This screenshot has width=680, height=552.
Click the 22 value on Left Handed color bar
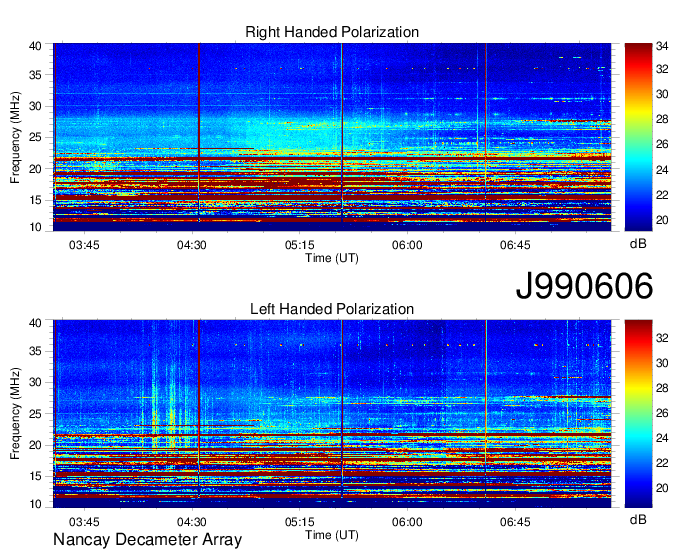point(663,464)
